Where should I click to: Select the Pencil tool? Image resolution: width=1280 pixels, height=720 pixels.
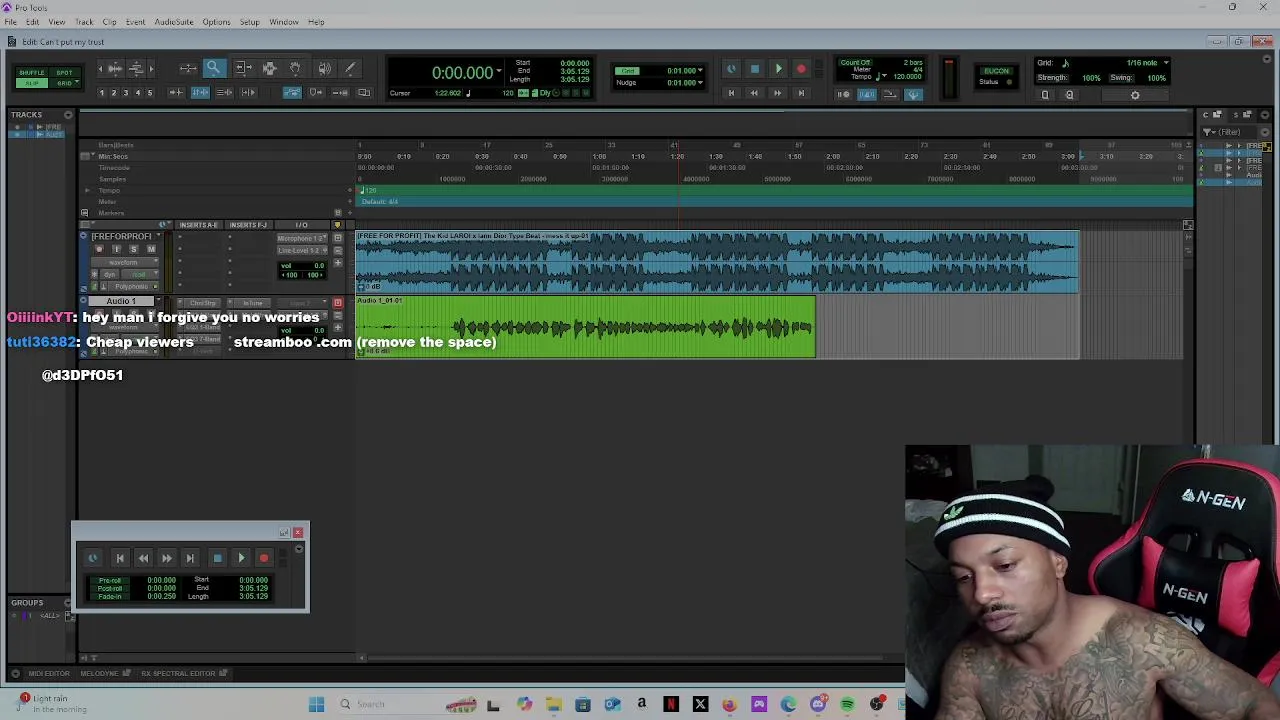point(350,68)
